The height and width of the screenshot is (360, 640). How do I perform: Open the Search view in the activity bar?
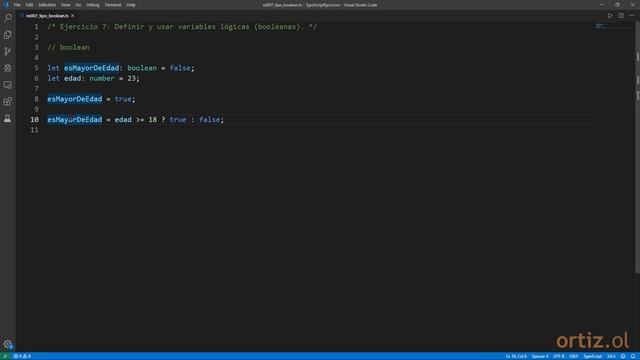[x=8, y=18]
